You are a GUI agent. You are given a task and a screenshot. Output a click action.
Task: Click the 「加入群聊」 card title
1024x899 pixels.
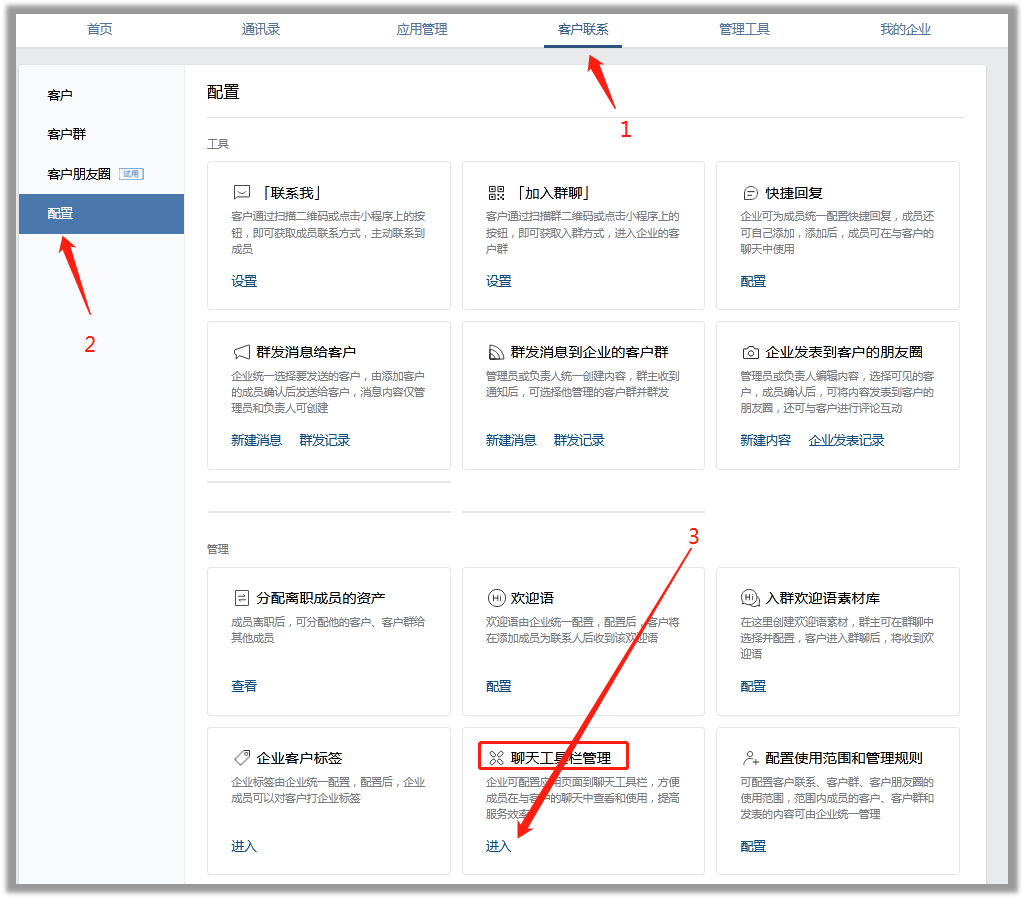(553, 193)
